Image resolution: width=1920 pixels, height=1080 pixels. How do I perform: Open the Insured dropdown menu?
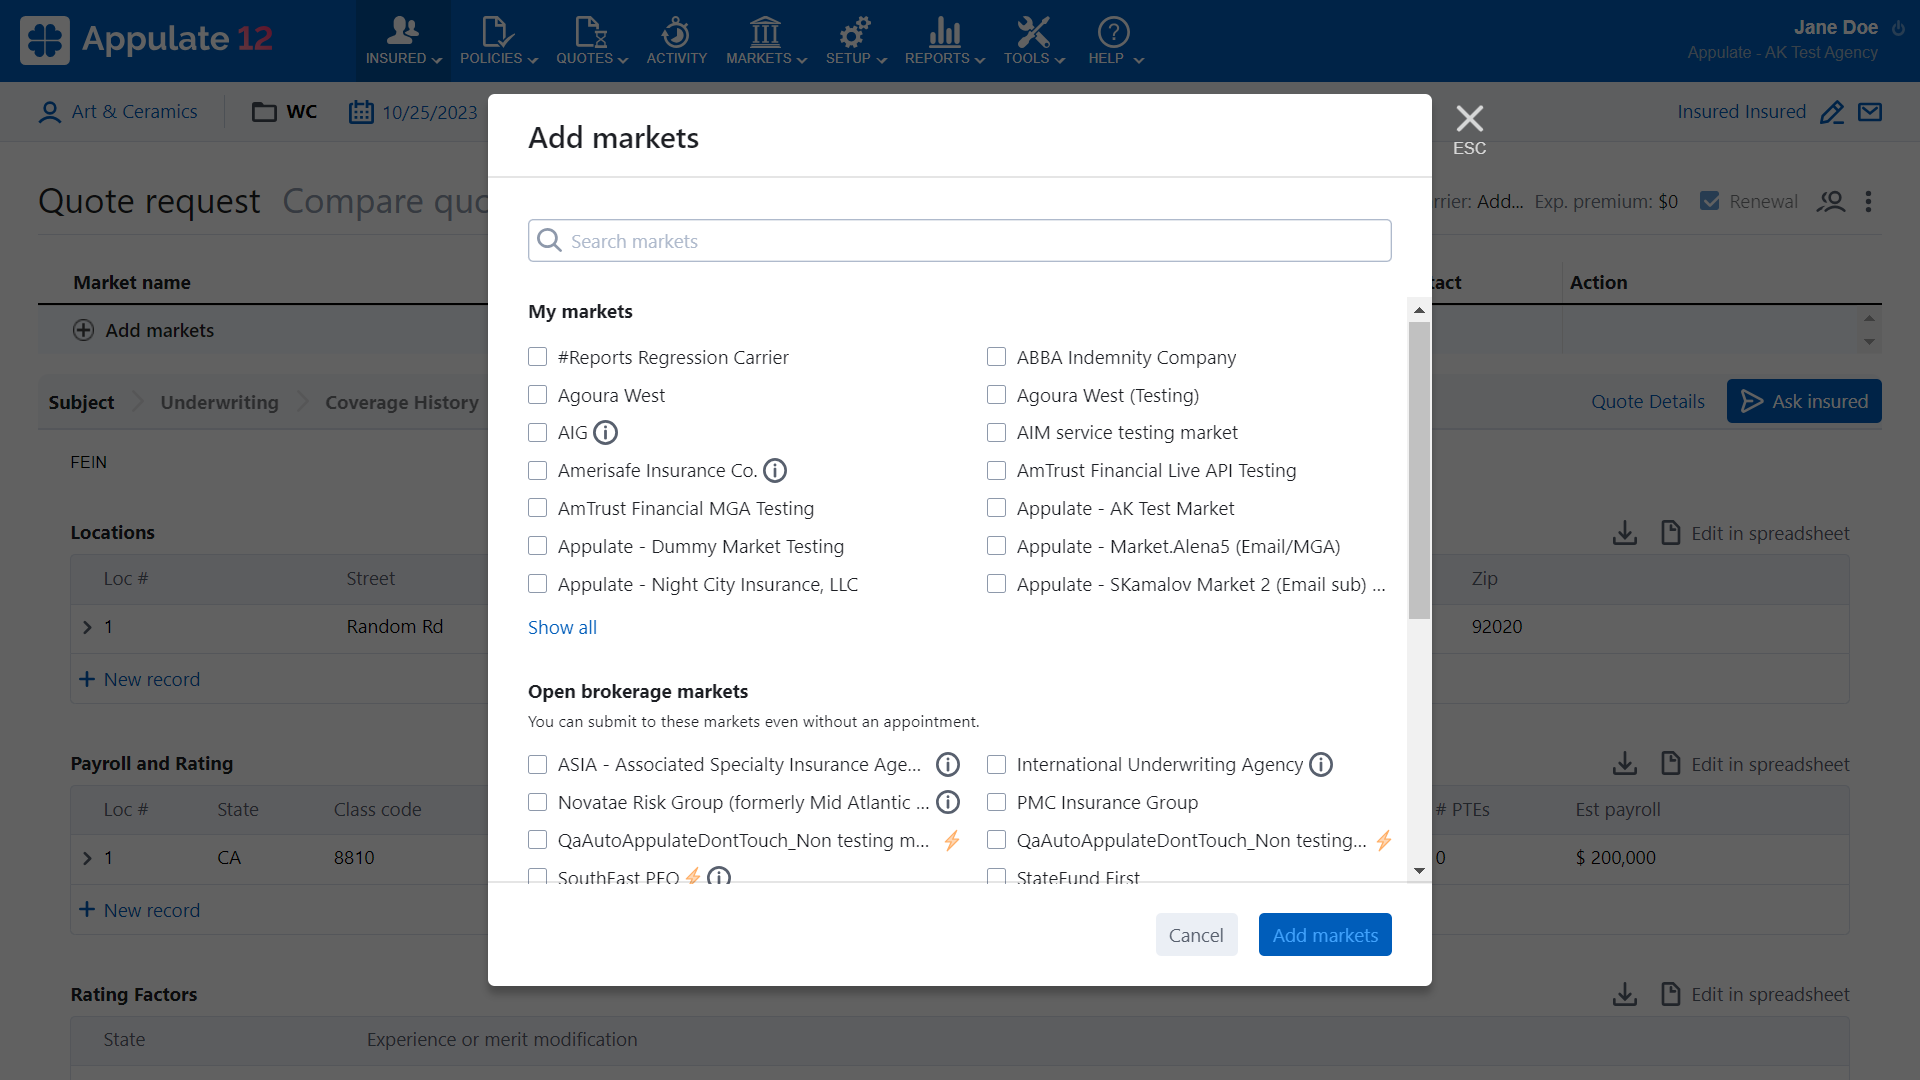(x=403, y=41)
